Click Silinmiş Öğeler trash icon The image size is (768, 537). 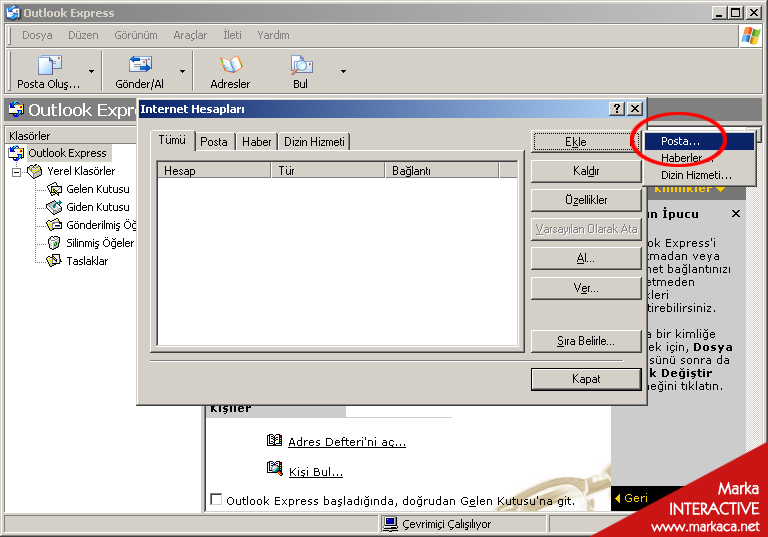click(54, 243)
